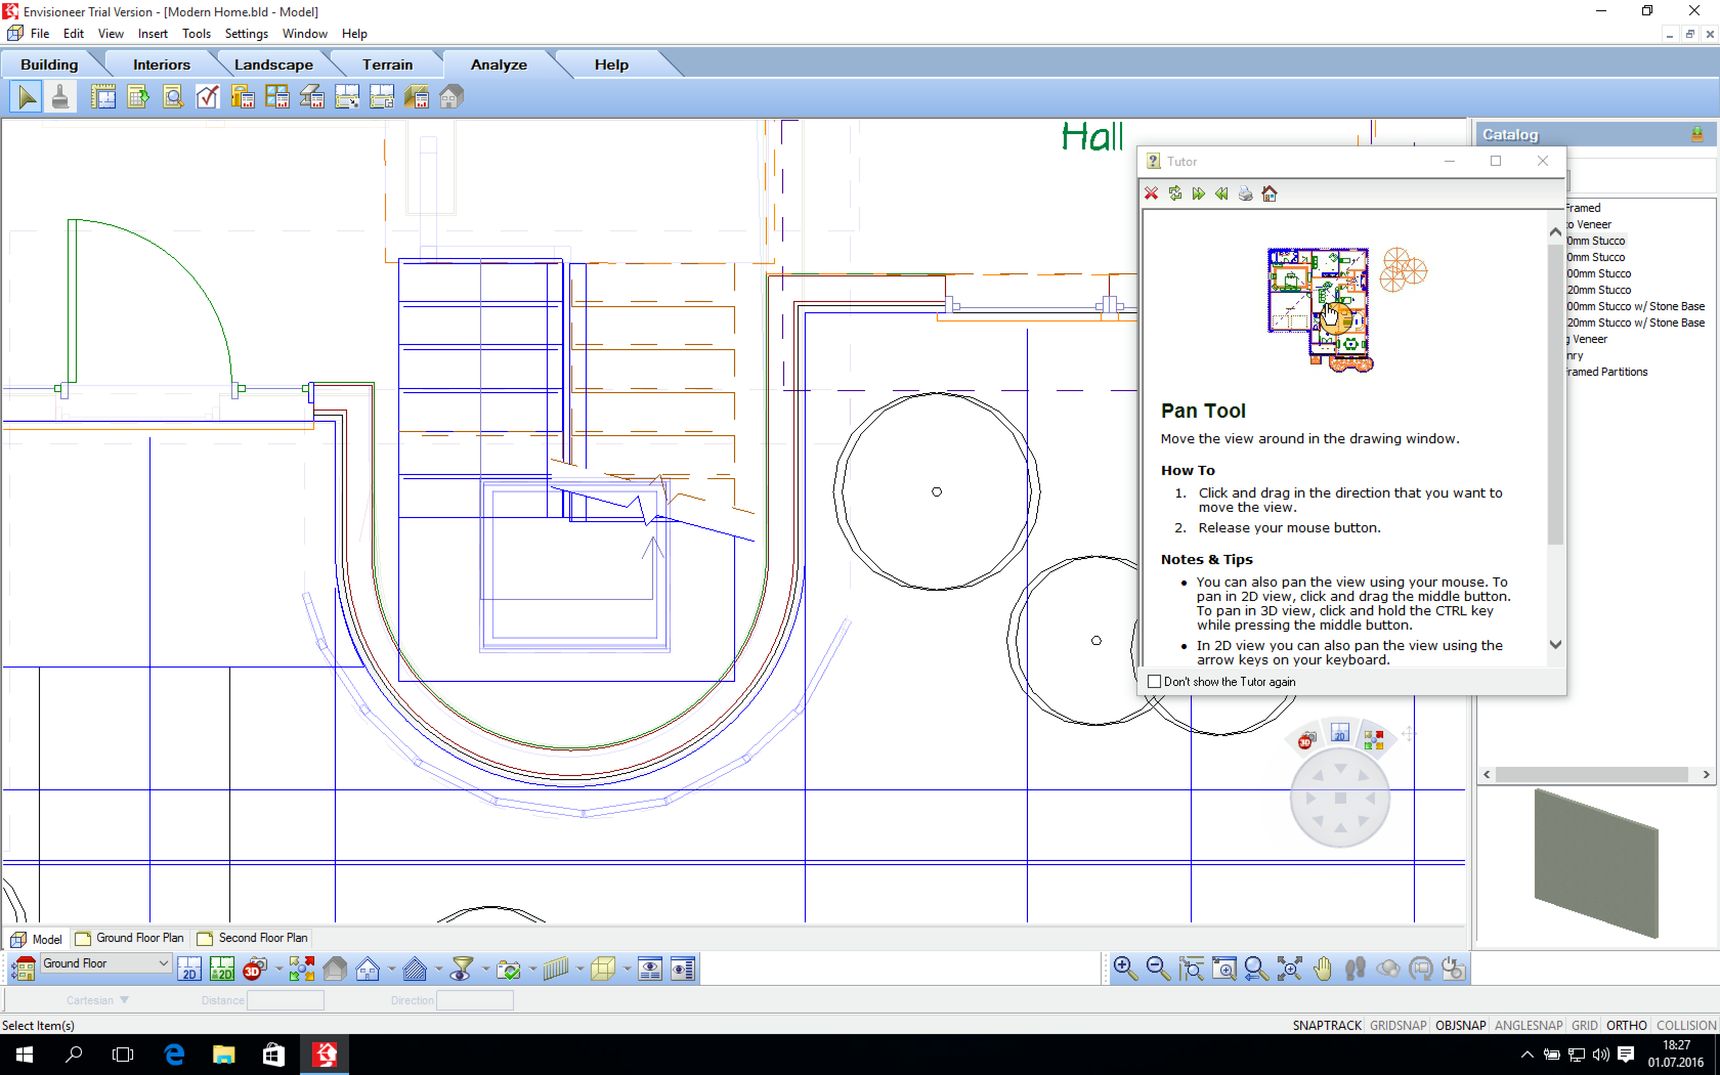The height and width of the screenshot is (1075, 1720).
Task: Toggle COLLISION in status bar
Action: coord(1686,1025)
